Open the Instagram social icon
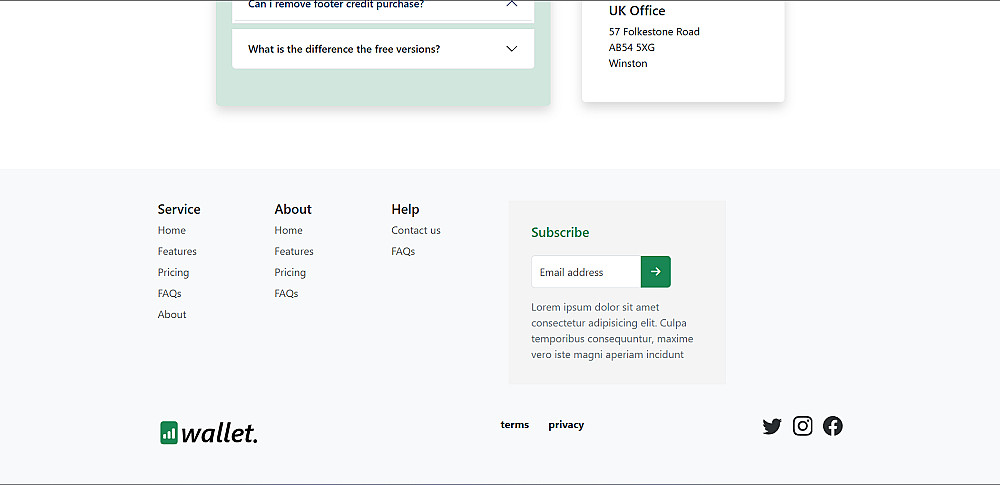Viewport: 1000px width, 485px height. (x=802, y=426)
